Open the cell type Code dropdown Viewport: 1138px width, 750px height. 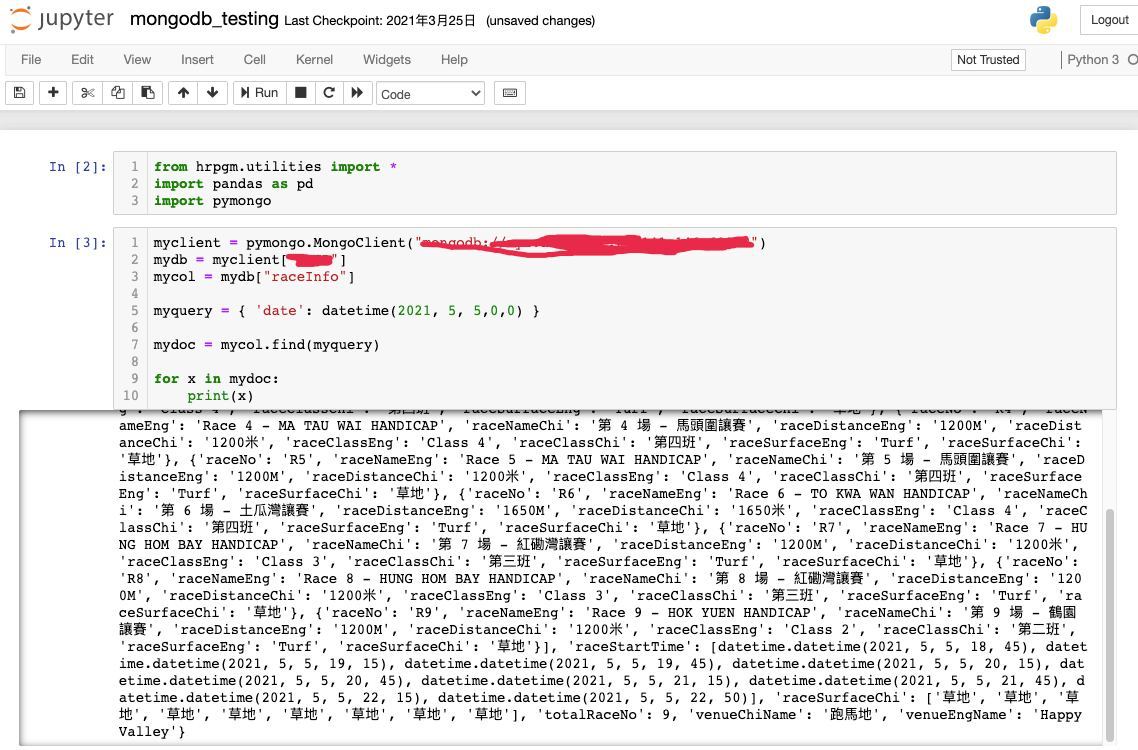coord(430,94)
